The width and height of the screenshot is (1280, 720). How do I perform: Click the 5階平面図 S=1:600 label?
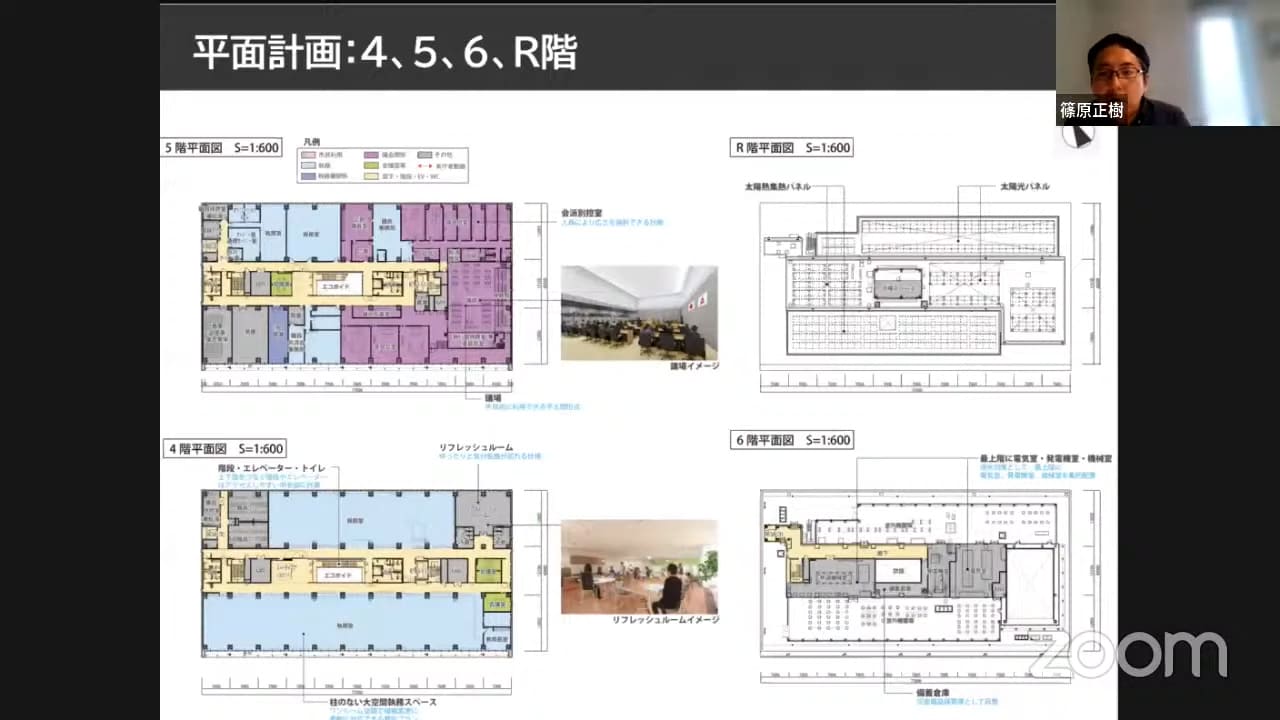tap(222, 147)
